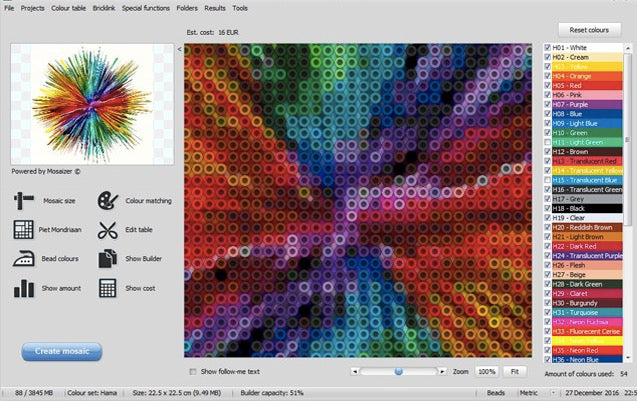Uncheck the H36 - Neon Blue checkbox
This screenshot has height=401, width=637.
(x=548, y=360)
